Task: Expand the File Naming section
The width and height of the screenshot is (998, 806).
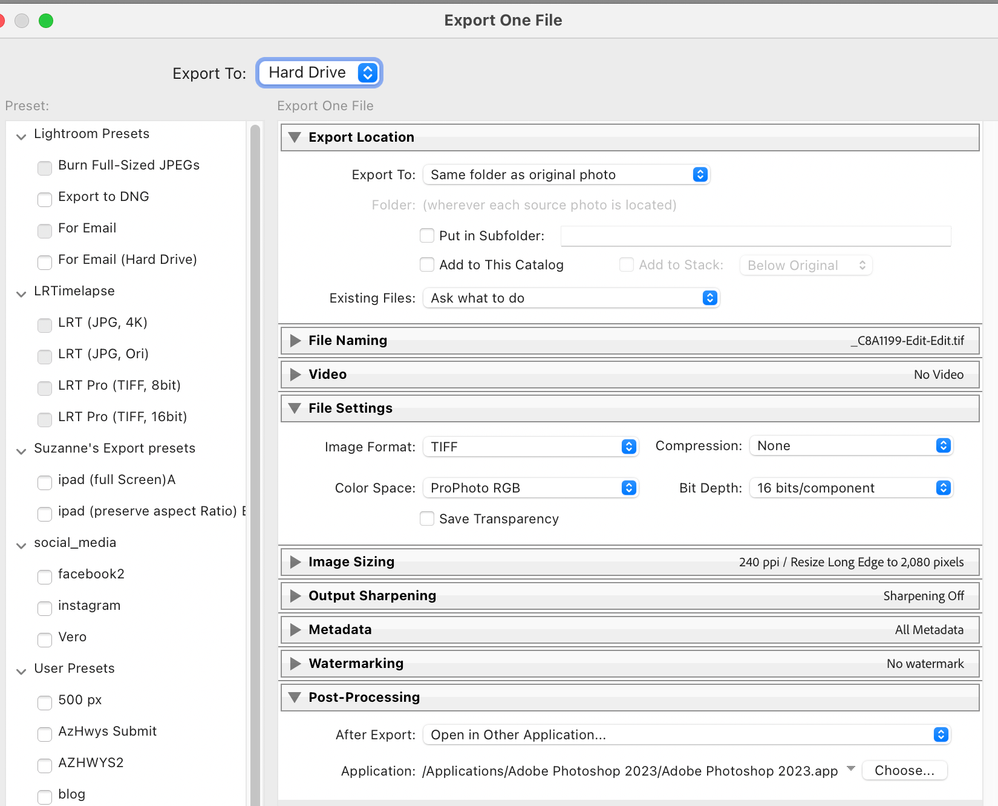Action: [295, 341]
